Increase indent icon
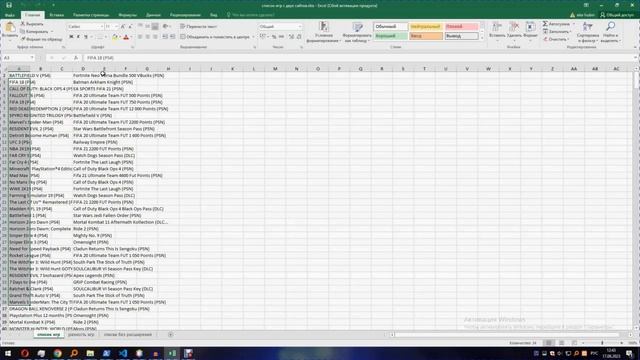 tap(173, 37)
